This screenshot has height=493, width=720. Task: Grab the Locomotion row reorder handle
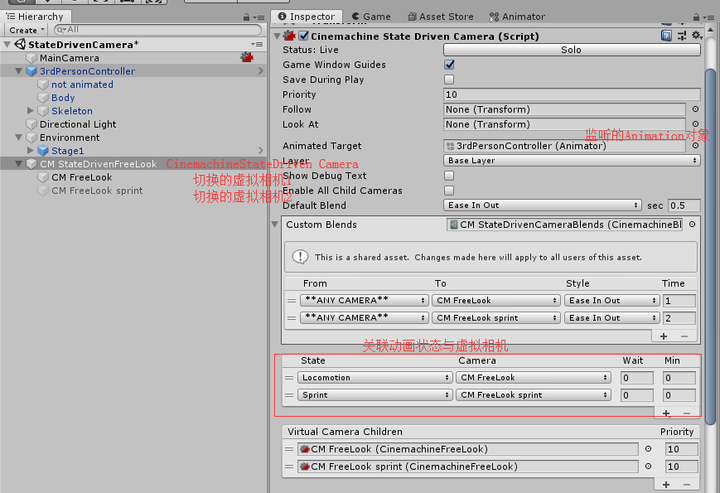289,378
